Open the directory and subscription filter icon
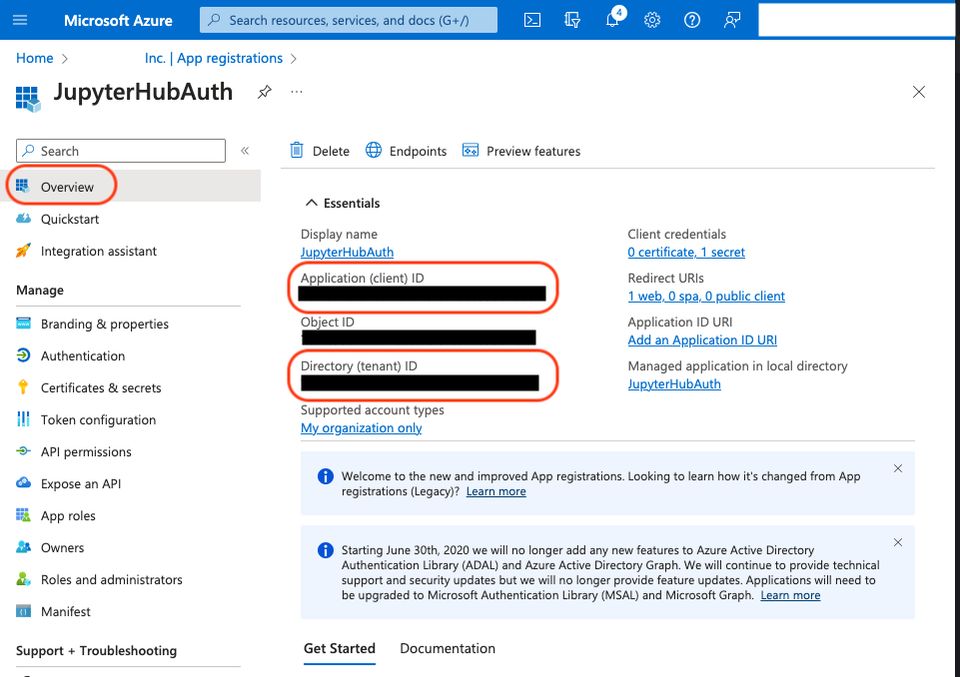The height and width of the screenshot is (677, 960). pos(573,20)
